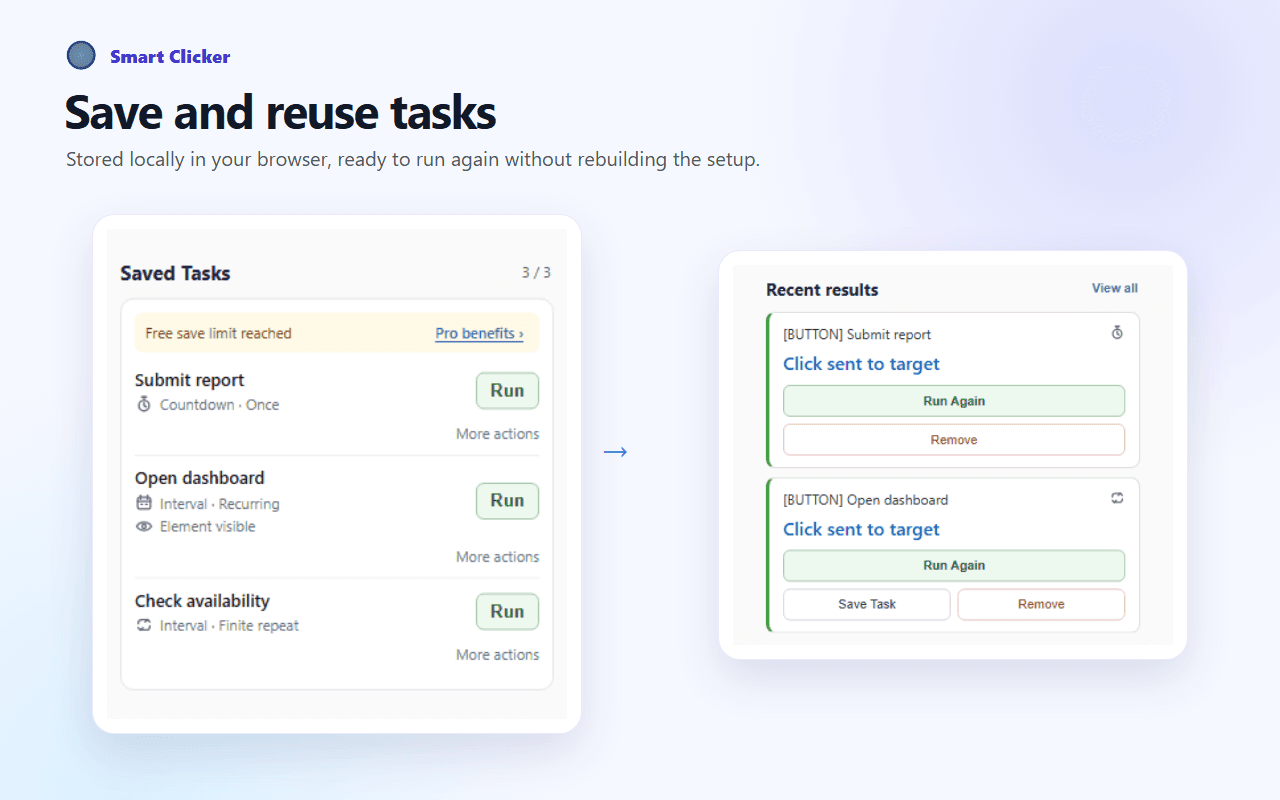Click the [BUTTON] Submit report result title
The image size is (1280, 800).
pos(857,335)
